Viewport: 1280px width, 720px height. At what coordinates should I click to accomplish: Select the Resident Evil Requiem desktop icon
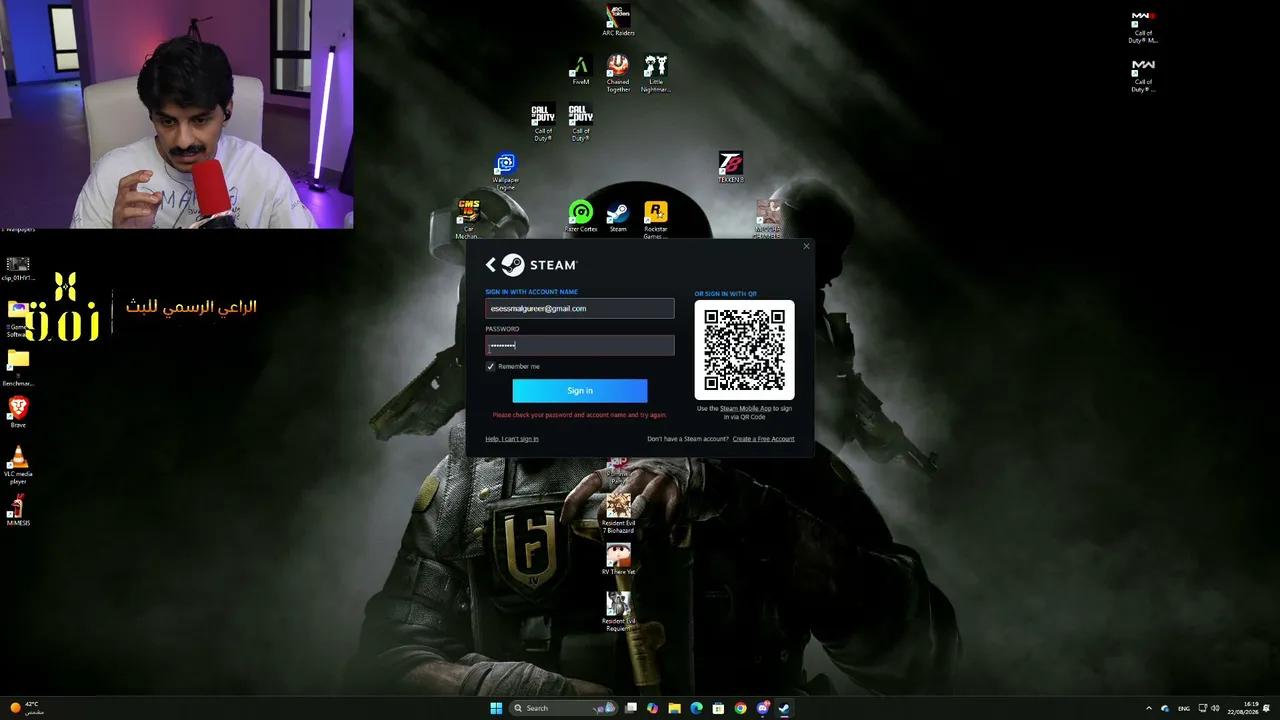[x=618, y=611]
